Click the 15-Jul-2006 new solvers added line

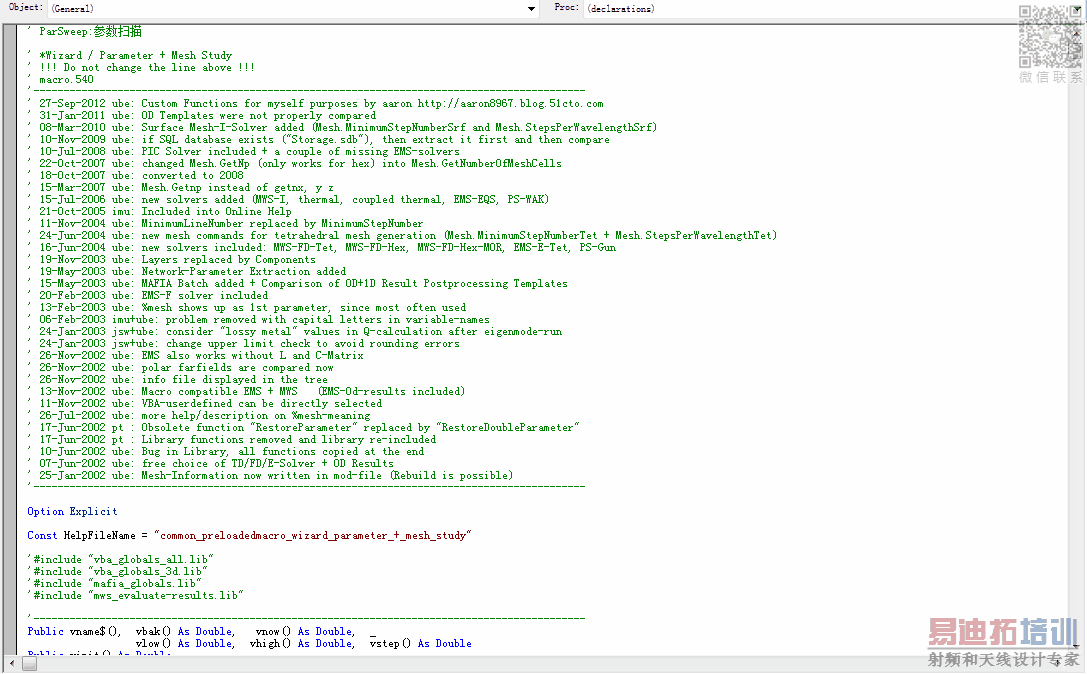click(x=288, y=199)
